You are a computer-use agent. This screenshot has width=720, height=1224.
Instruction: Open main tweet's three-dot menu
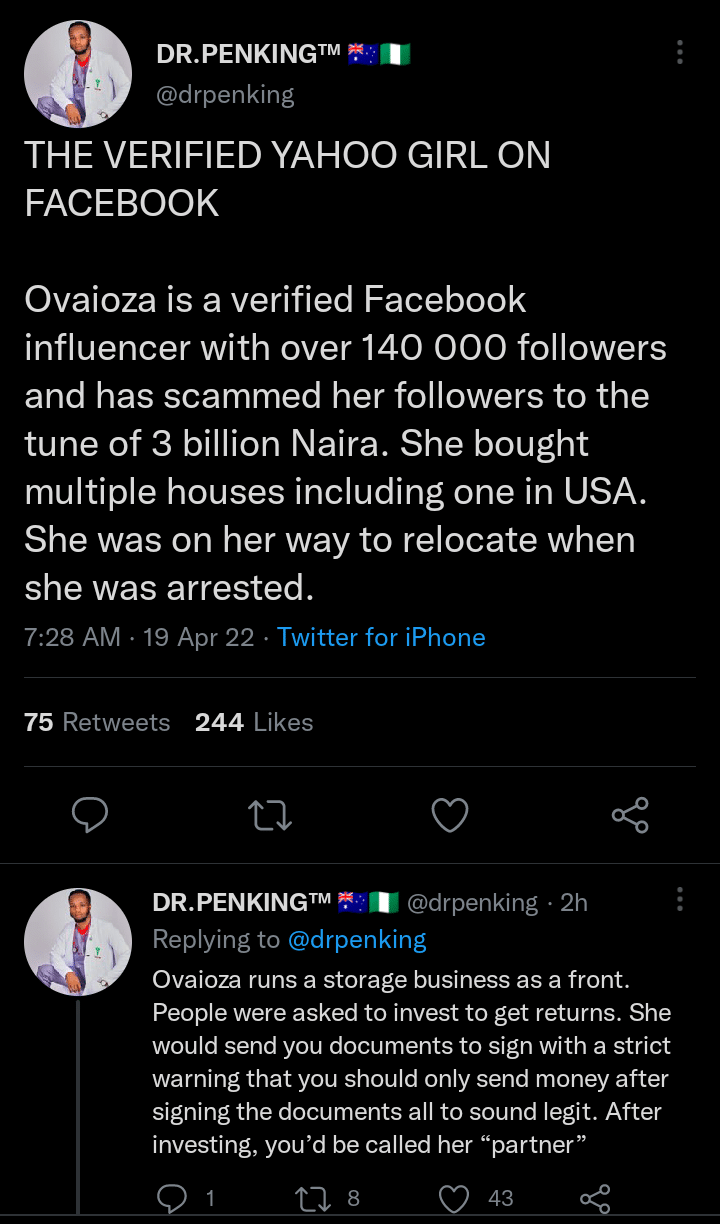click(x=680, y=52)
